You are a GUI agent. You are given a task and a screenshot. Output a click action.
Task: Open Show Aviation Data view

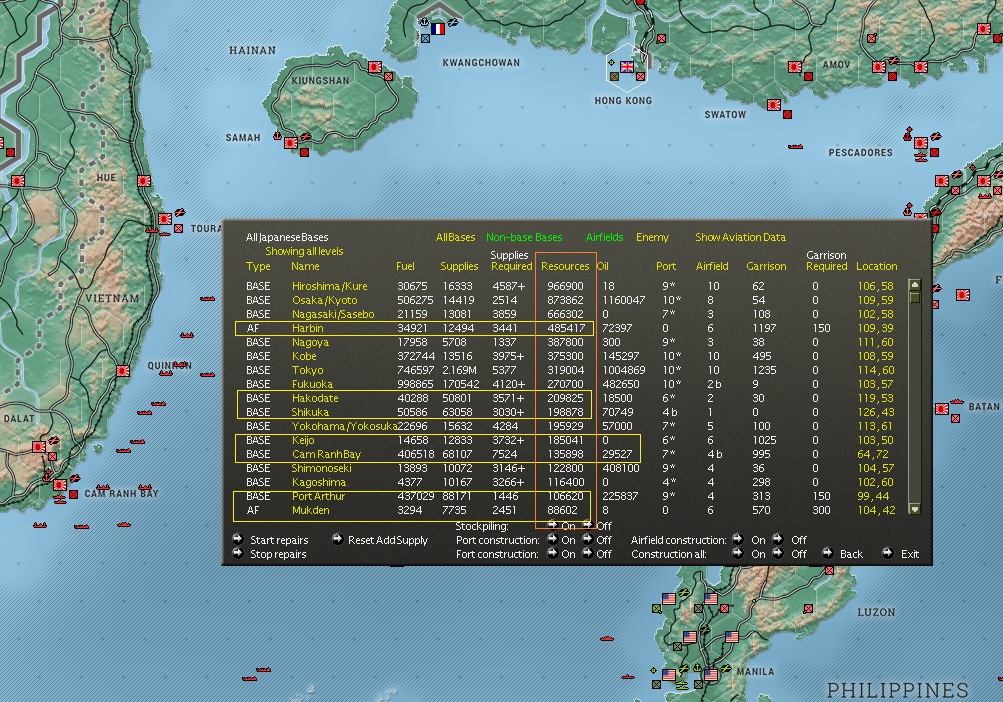point(740,238)
